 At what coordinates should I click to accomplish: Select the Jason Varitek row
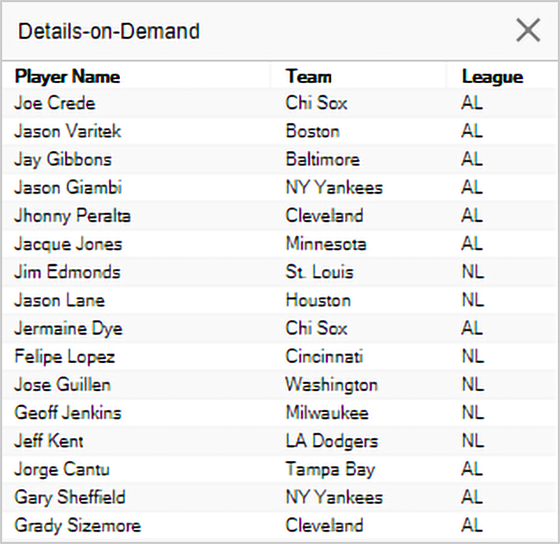(280, 131)
